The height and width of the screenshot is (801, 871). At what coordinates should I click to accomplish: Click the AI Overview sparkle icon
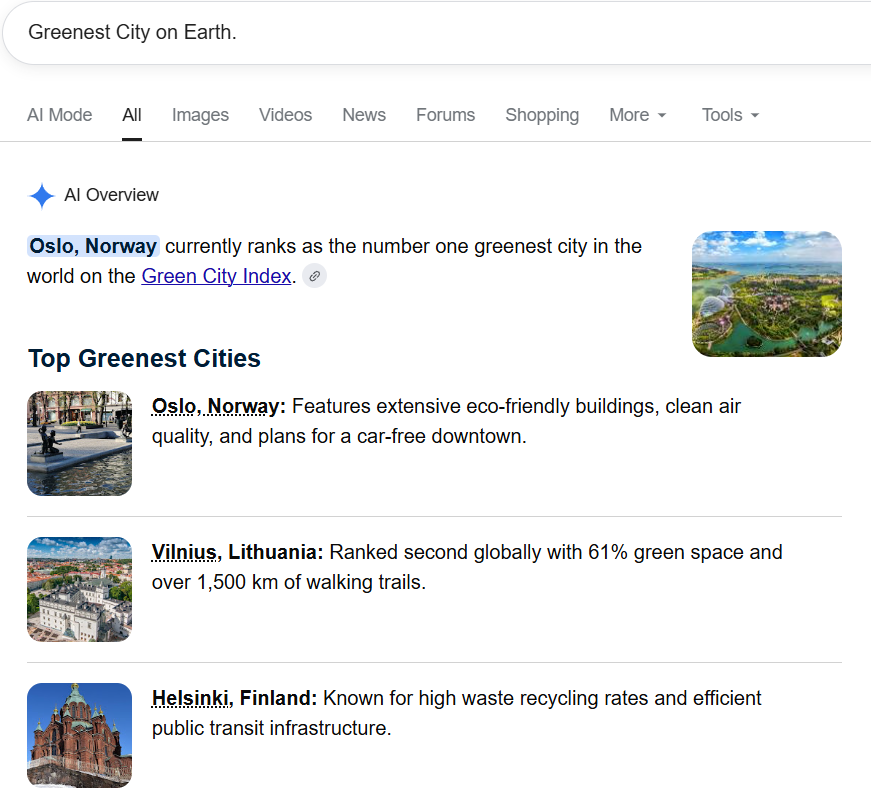[42, 196]
